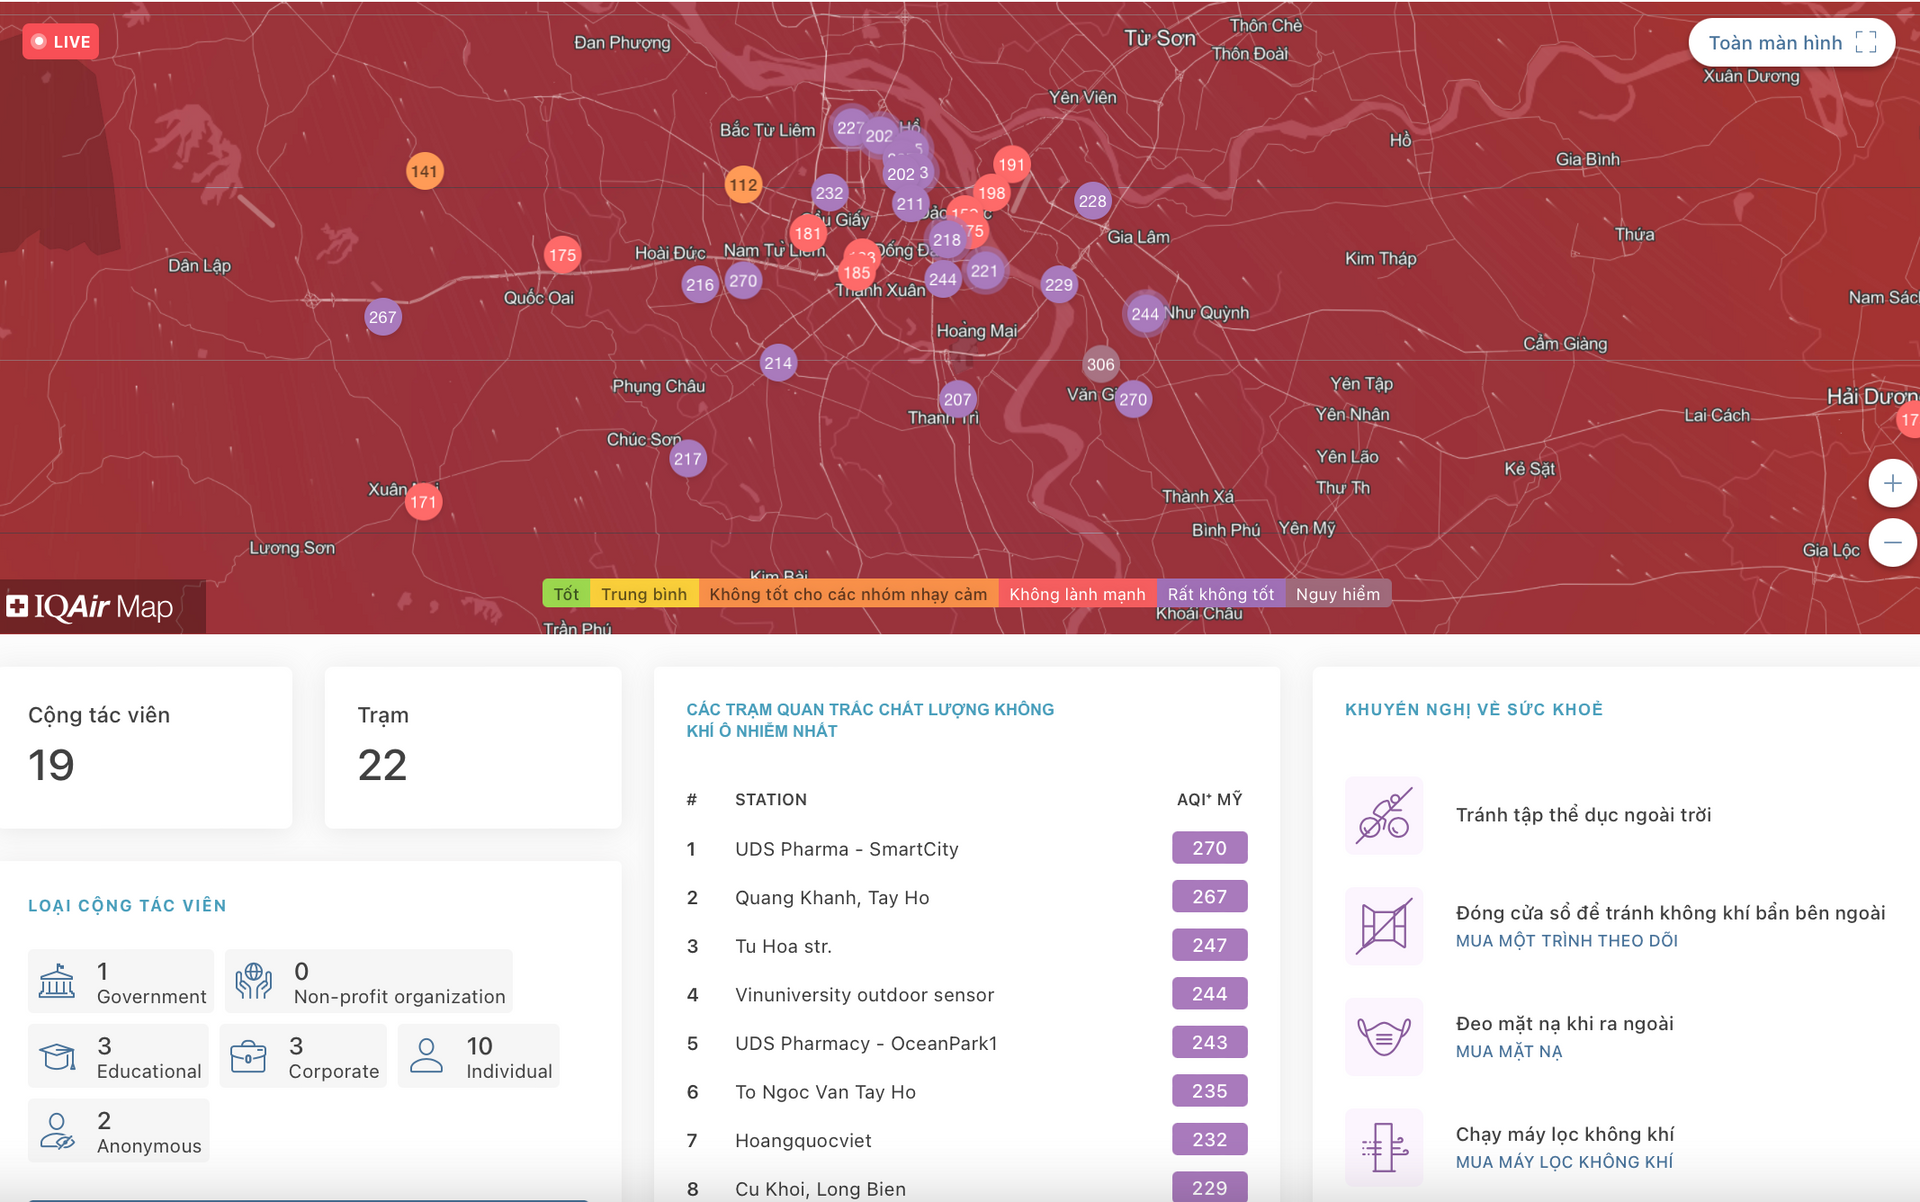Click the face mask recommendation icon
The width and height of the screenshot is (1920, 1202).
[1384, 1037]
